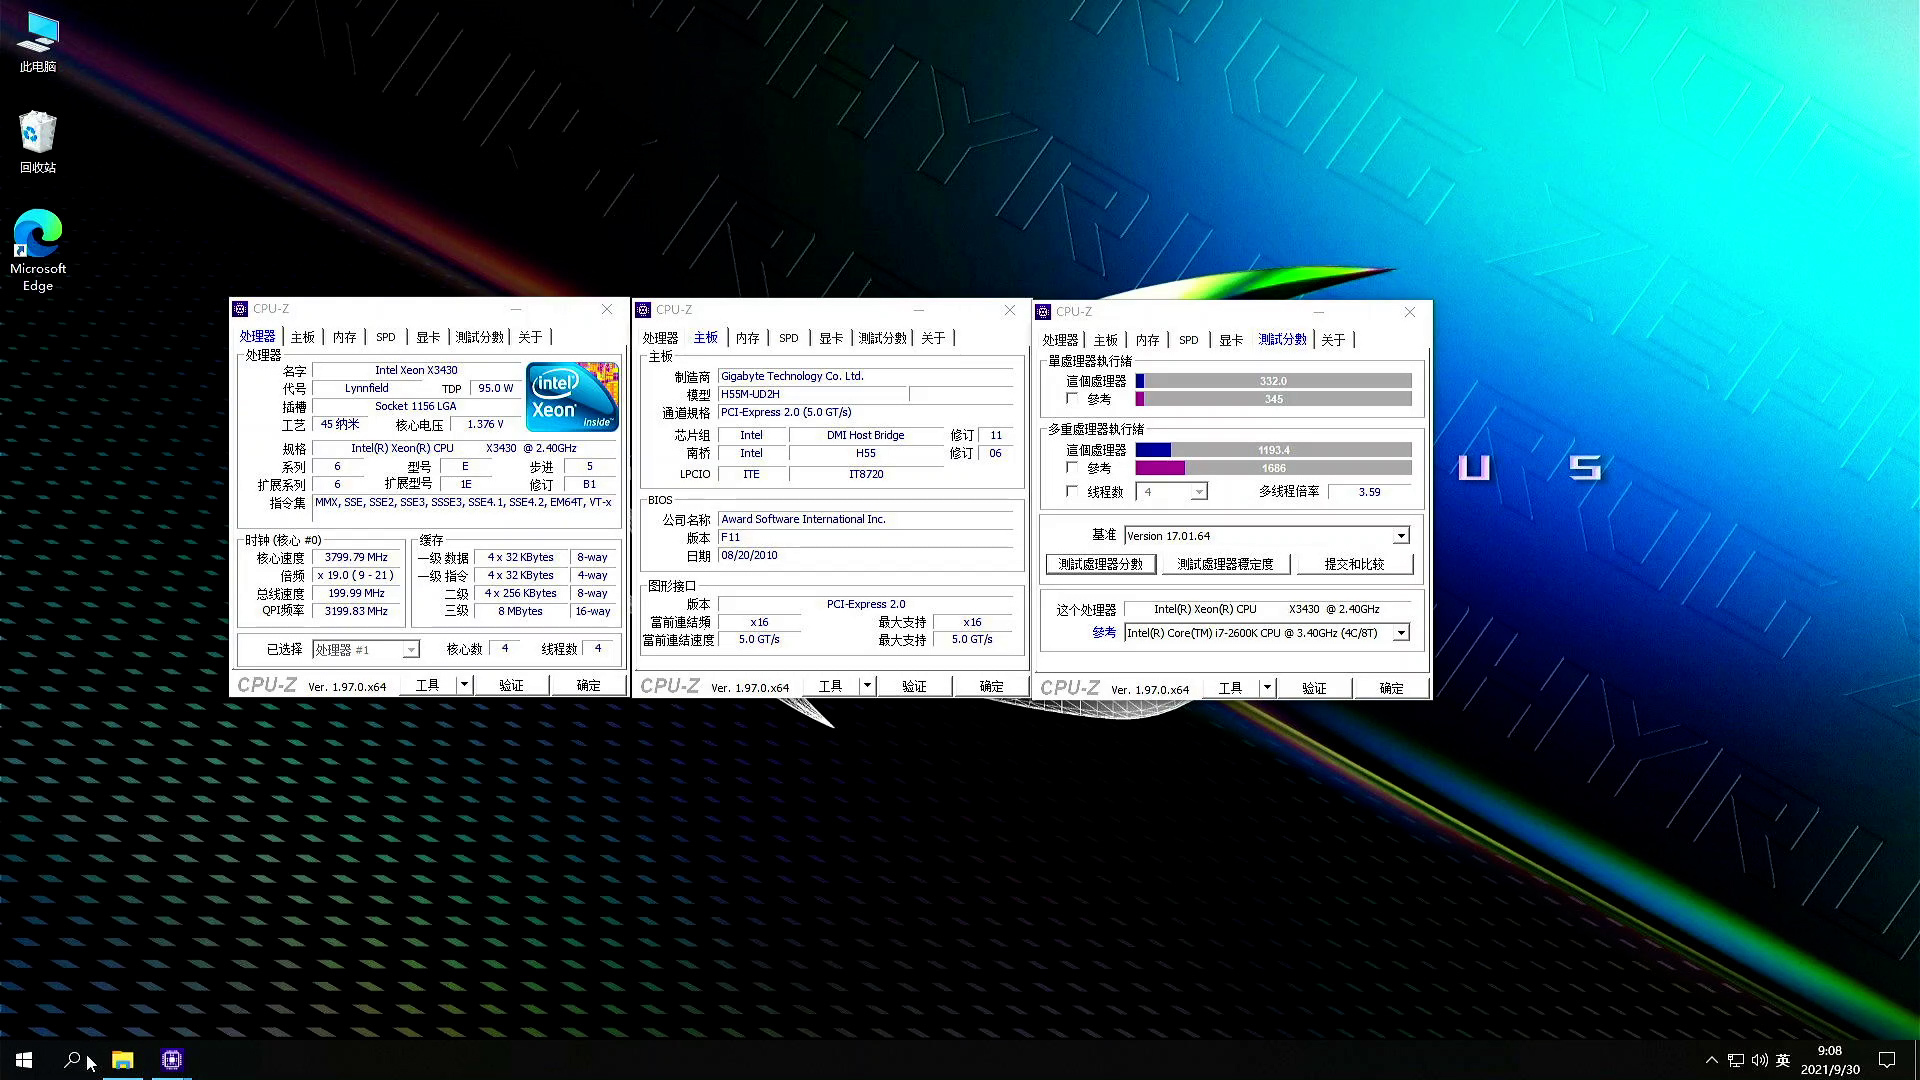This screenshot has height=1080, width=1920.
Task: Click 验证 button in processor window
Action: pos(511,685)
